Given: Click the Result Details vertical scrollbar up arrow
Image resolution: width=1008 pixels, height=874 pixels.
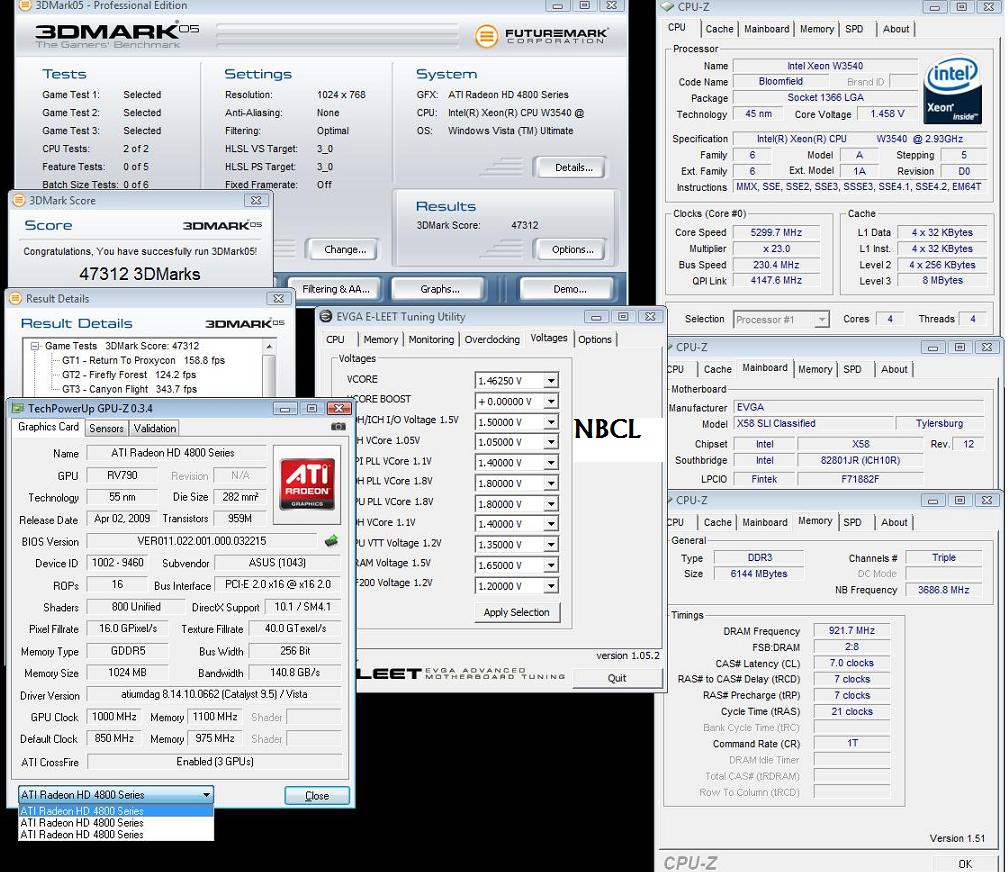Looking at the screenshot, I should [269, 346].
